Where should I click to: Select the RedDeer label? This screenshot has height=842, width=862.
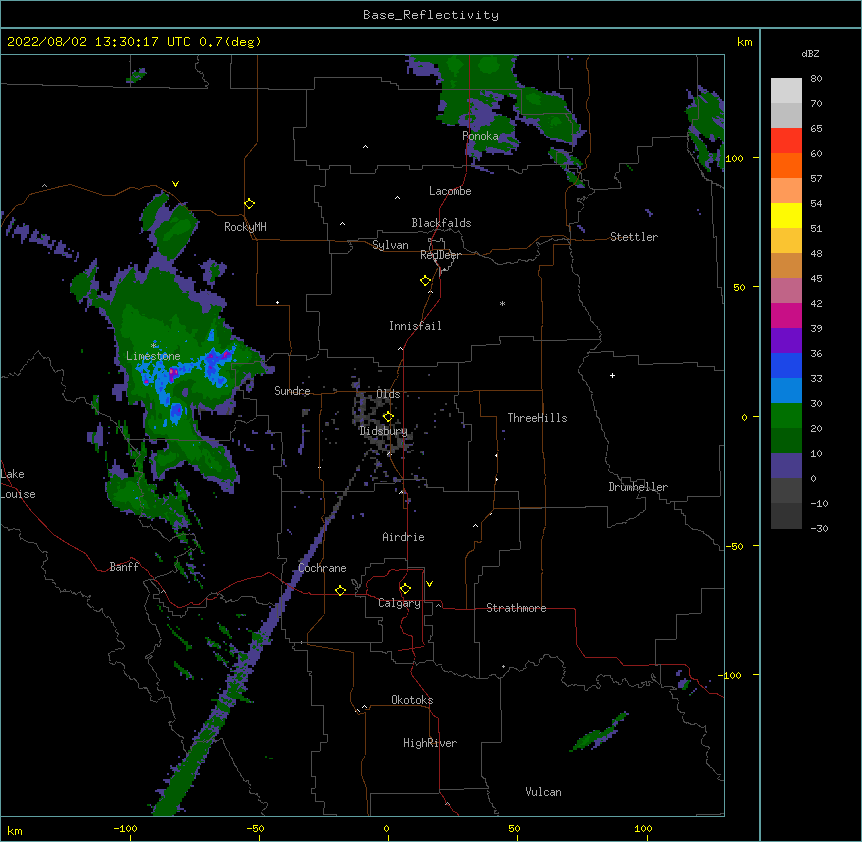pyautogui.click(x=440, y=255)
